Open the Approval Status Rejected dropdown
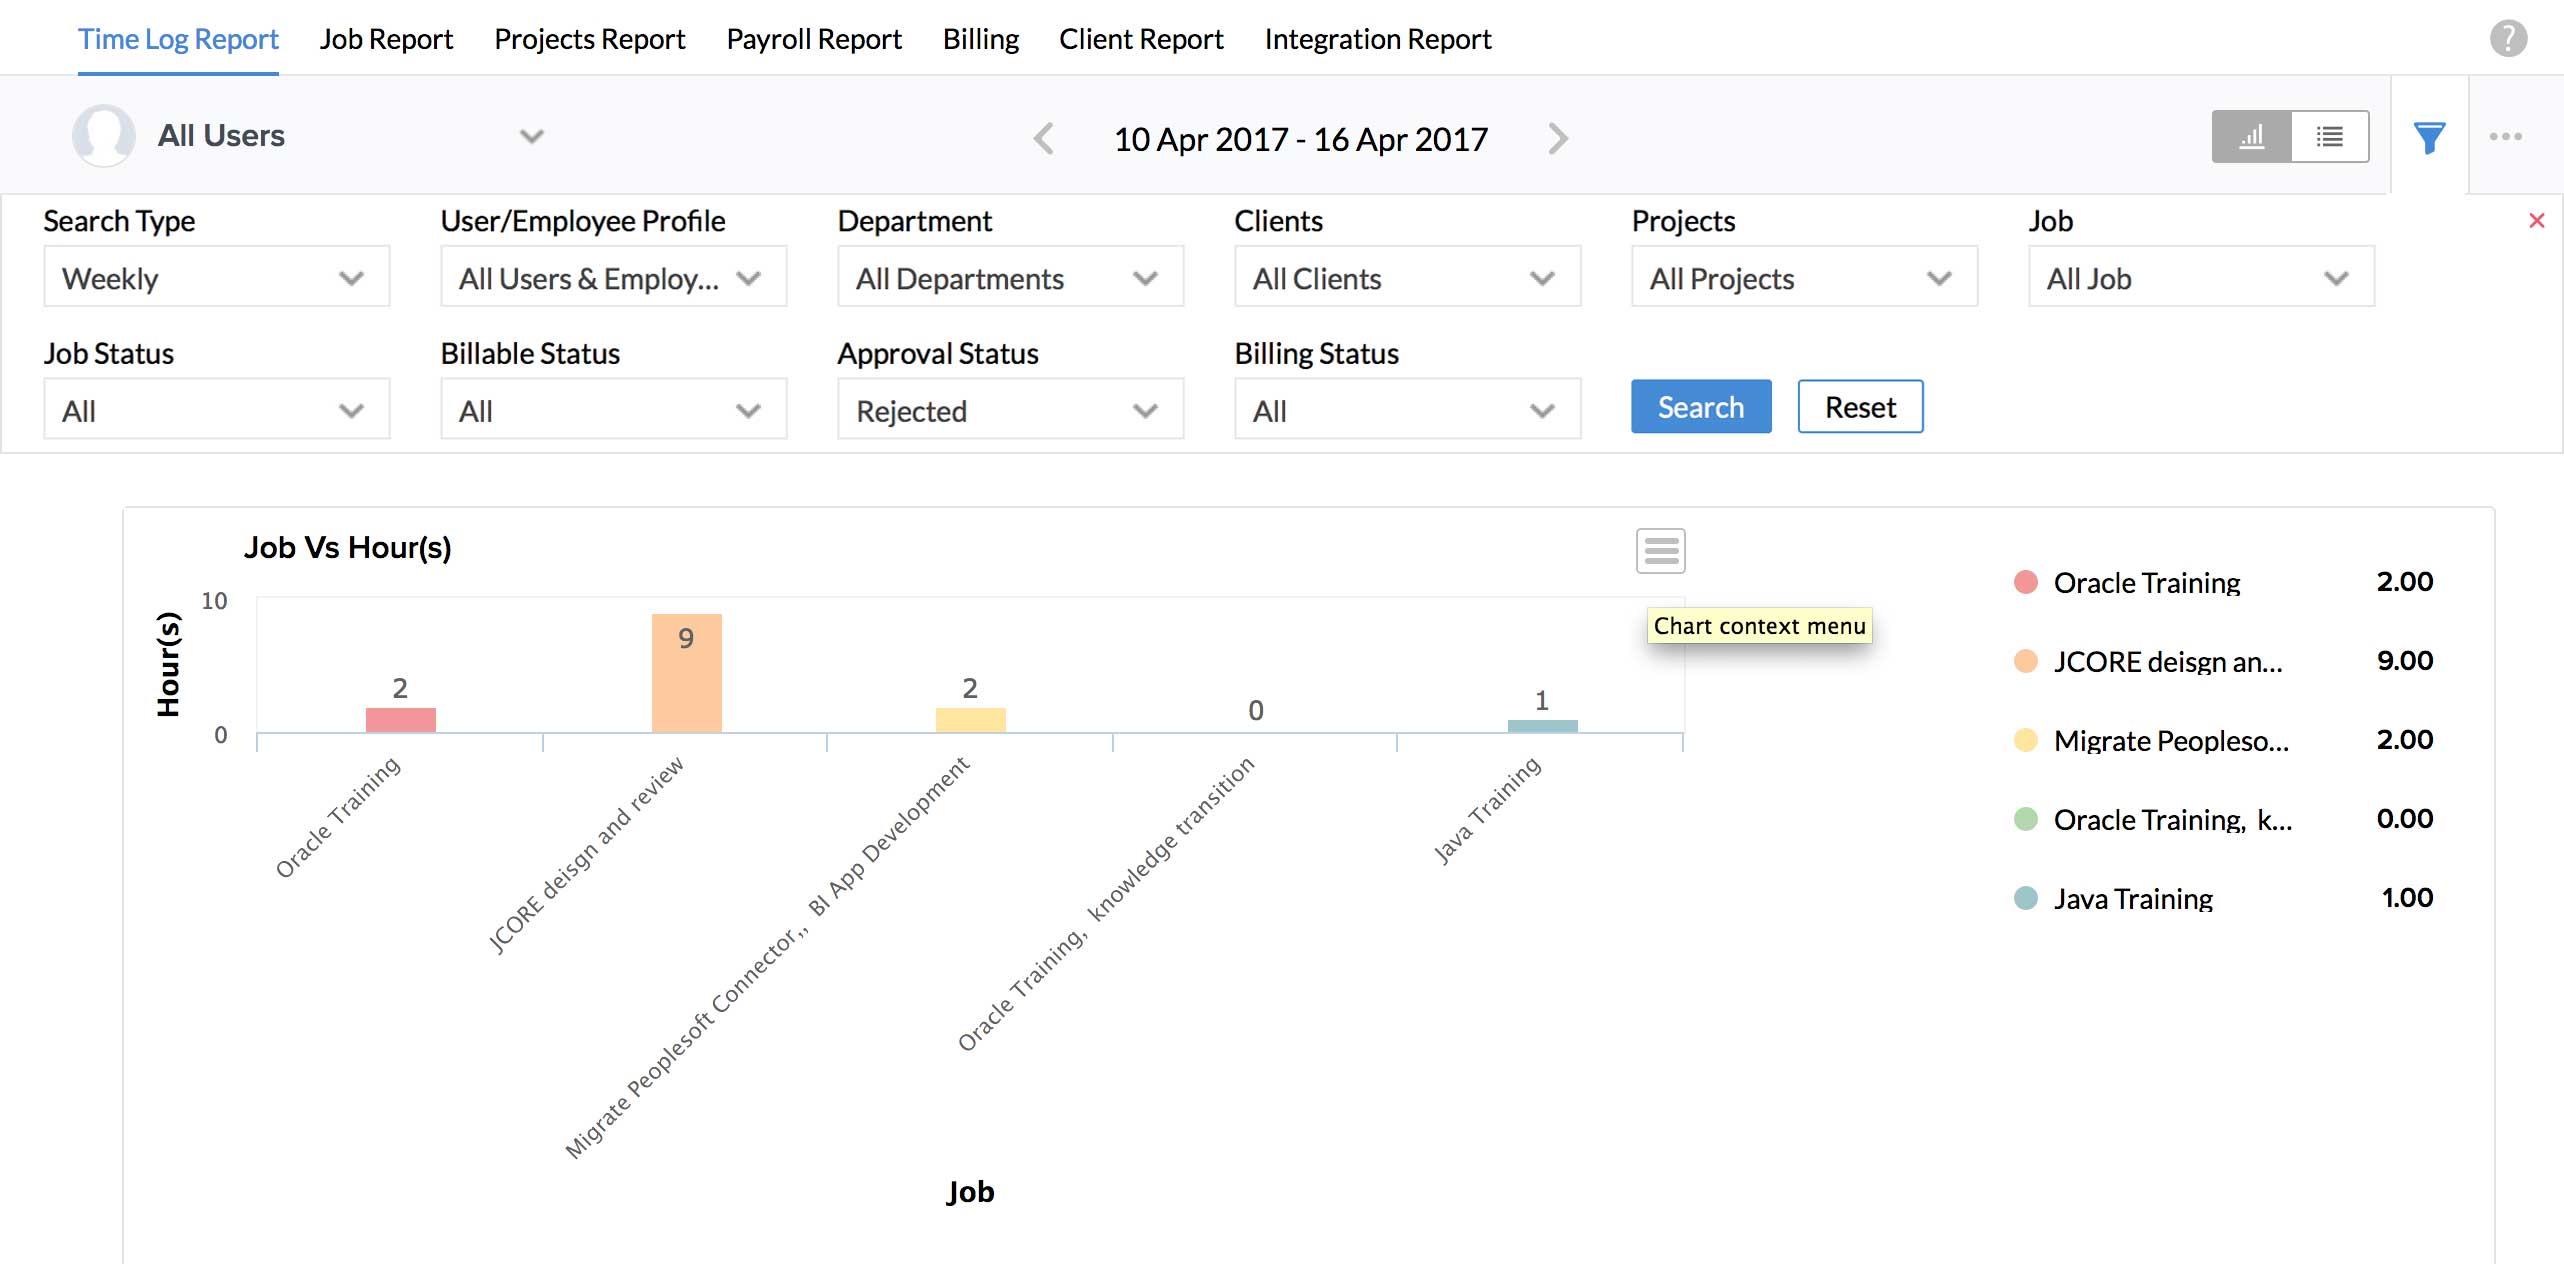The height and width of the screenshot is (1264, 2564). pos(1010,410)
